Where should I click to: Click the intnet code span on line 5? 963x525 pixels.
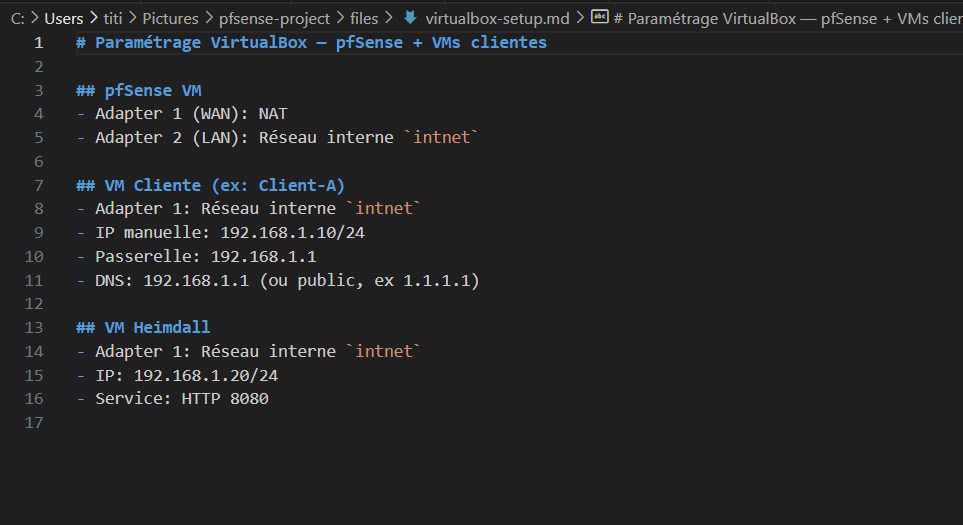(441, 137)
